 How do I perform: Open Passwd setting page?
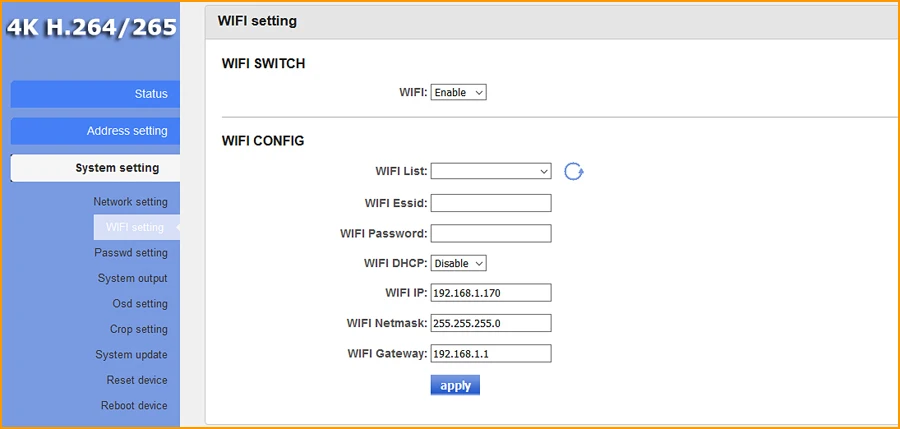coord(131,253)
